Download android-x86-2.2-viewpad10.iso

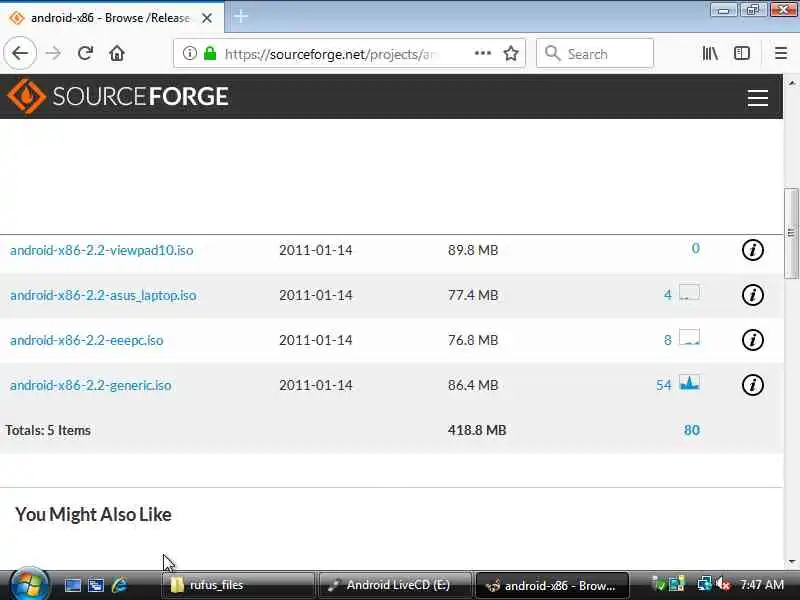coord(102,250)
